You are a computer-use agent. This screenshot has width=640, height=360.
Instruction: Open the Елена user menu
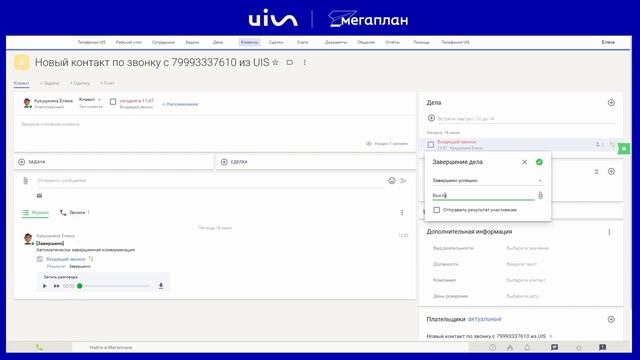[608, 42]
